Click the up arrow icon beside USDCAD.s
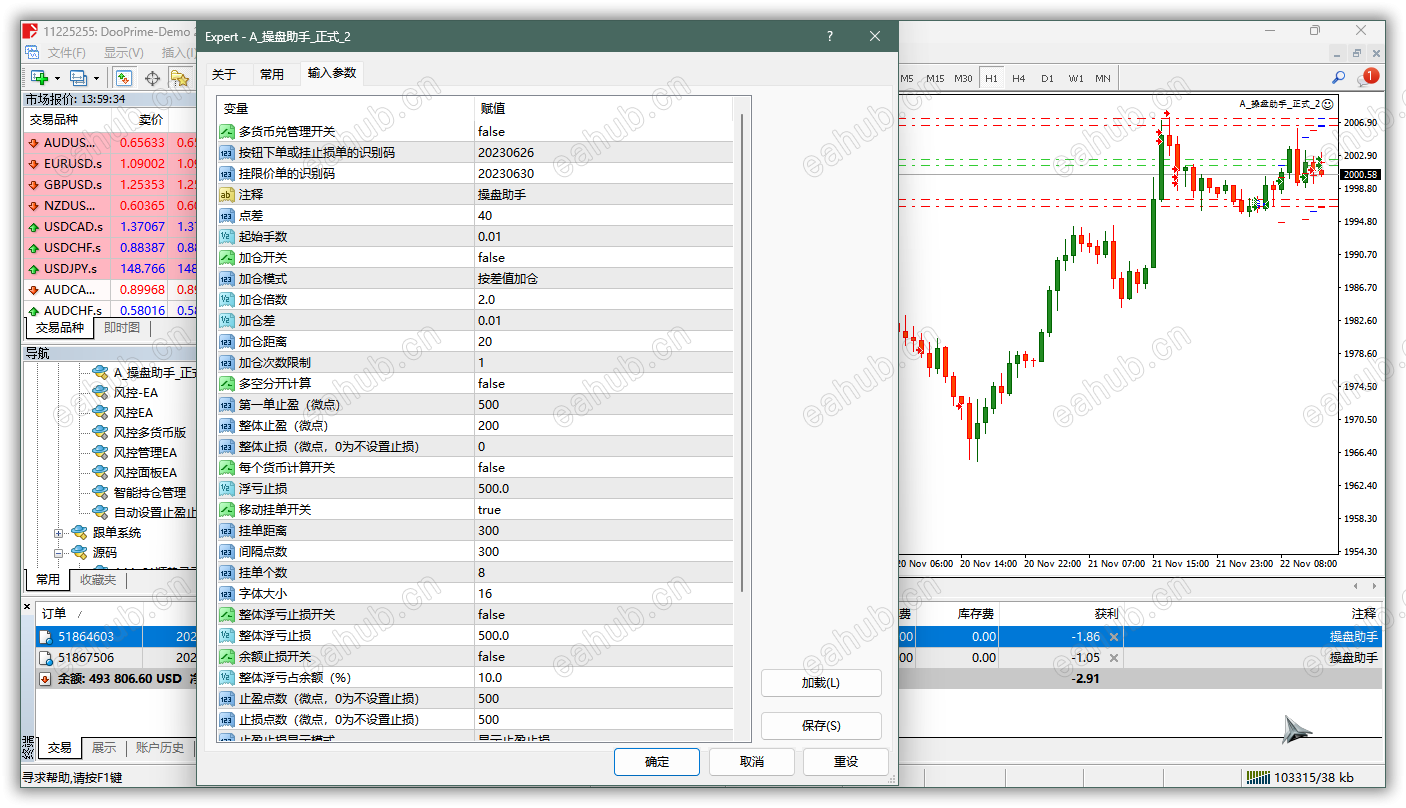Viewport: 1406px width, 808px height. (x=33, y=227)
